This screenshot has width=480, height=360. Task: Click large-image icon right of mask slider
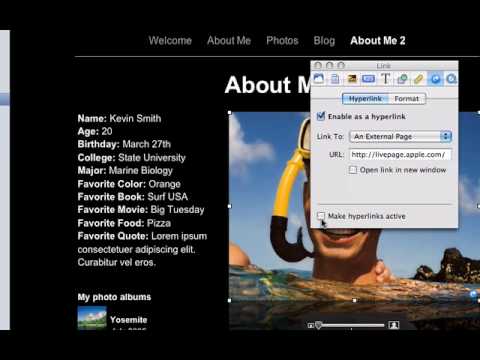click(x=394, y=325)
